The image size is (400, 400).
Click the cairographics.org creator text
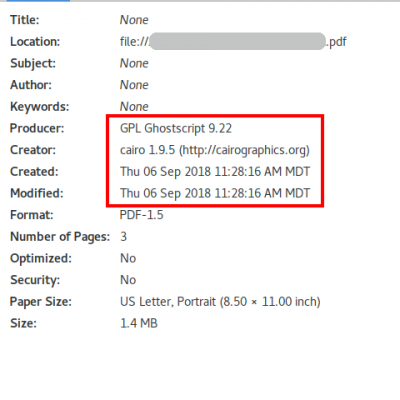point(215,150)
